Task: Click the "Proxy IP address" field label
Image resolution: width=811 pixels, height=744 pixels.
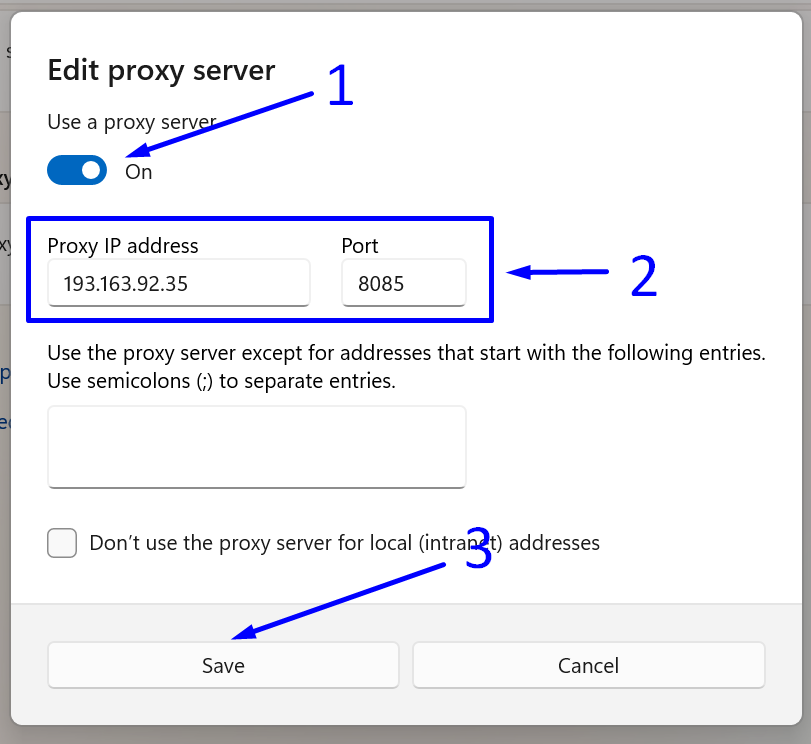Action: point(123,246)
